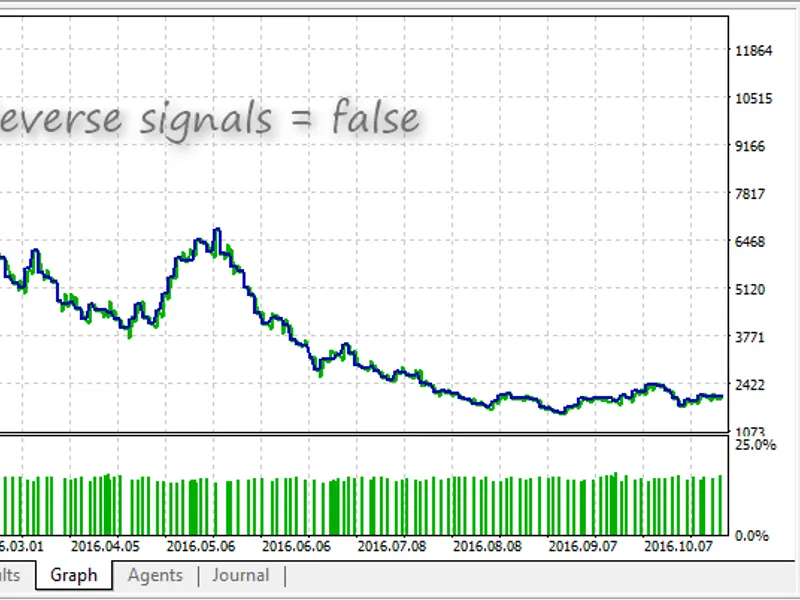Viewport: 800px width, 600px height.
Task: Click the 2016.07.08 date label
Action: click(391, 546)
